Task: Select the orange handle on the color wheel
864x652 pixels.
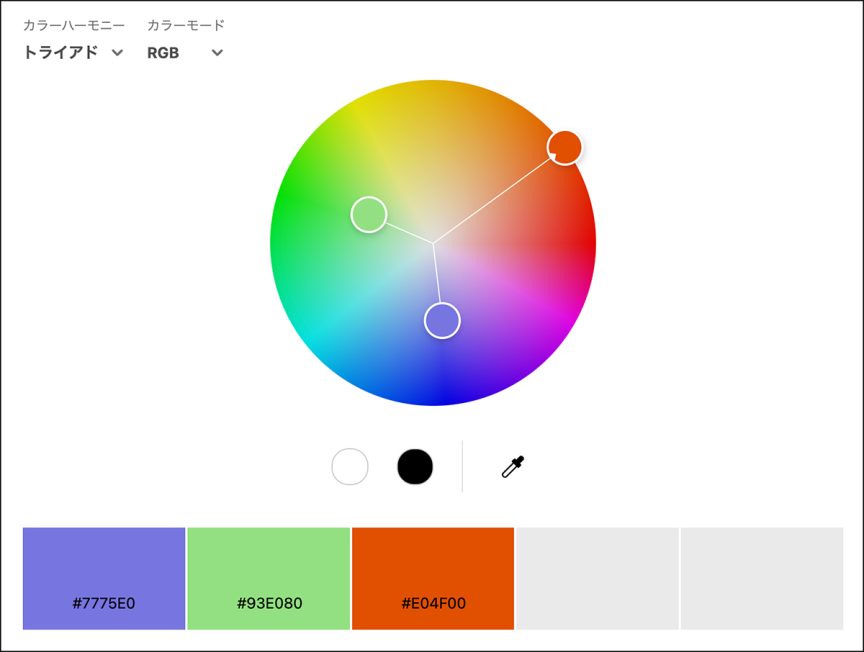Action: (x=565, y=147)
